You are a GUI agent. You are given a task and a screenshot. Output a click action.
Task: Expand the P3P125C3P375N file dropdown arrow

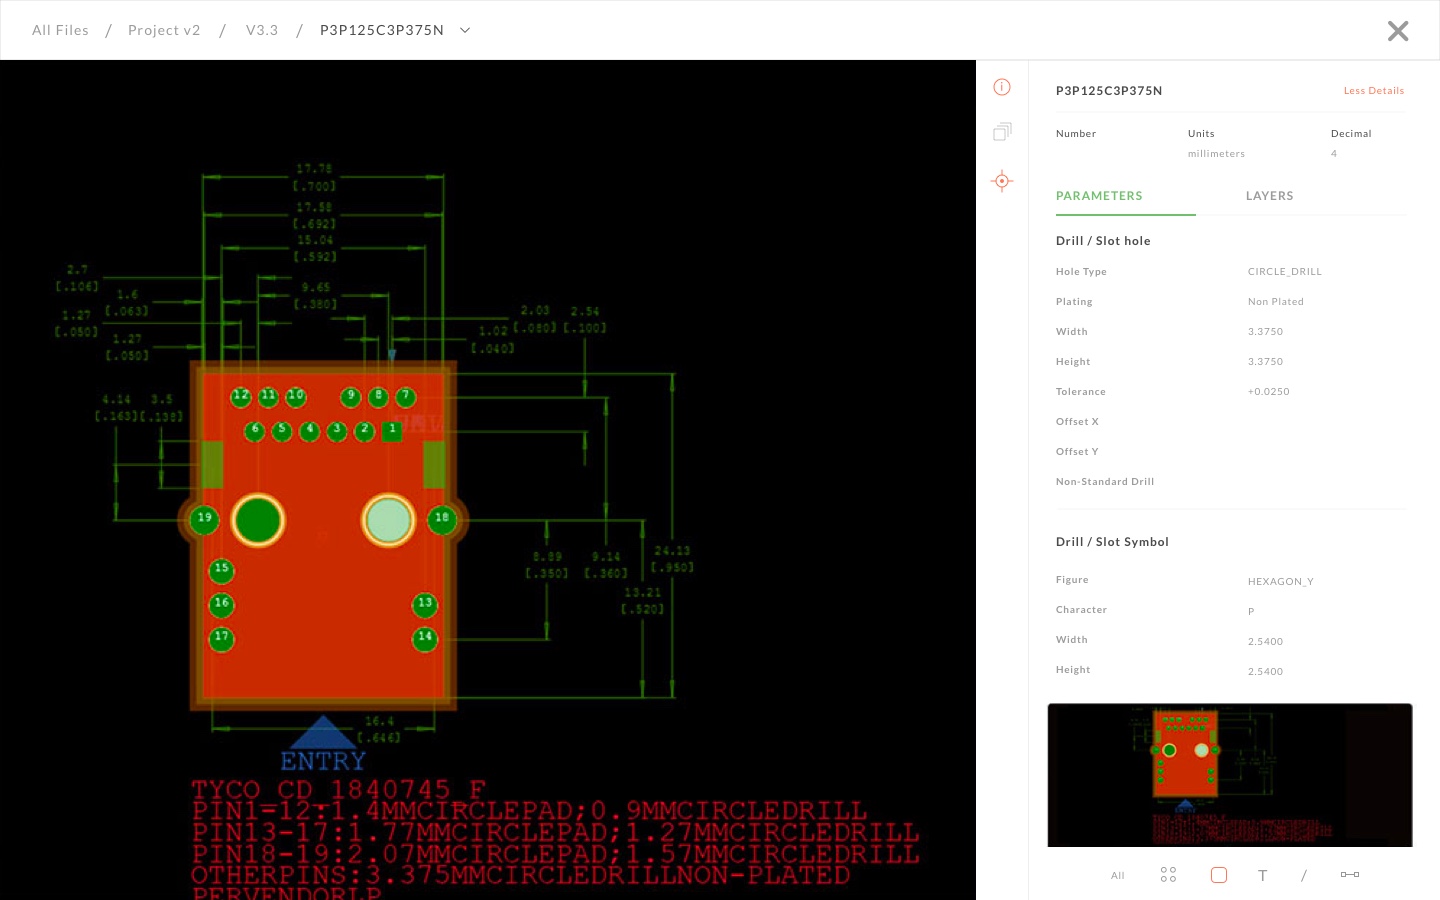pyautogui.click(x=465, y=30)
